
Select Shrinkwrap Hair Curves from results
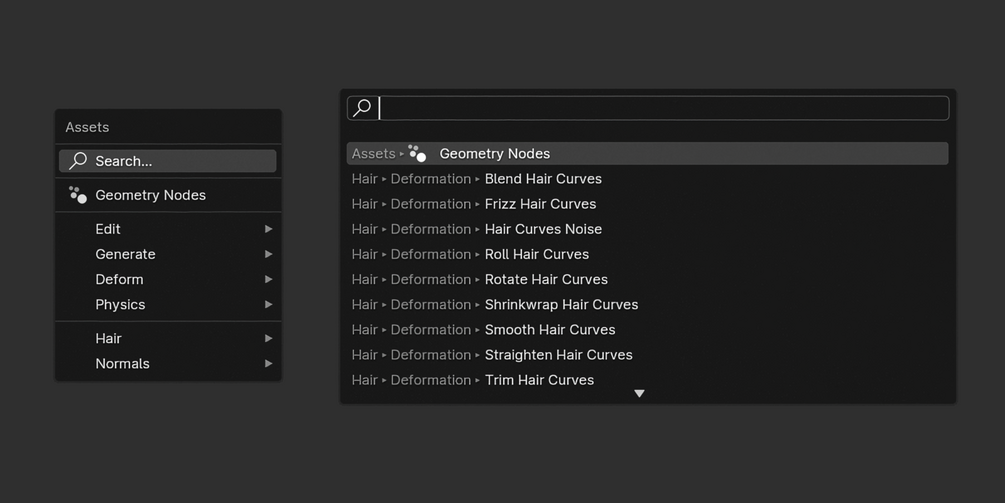[561, 304]
